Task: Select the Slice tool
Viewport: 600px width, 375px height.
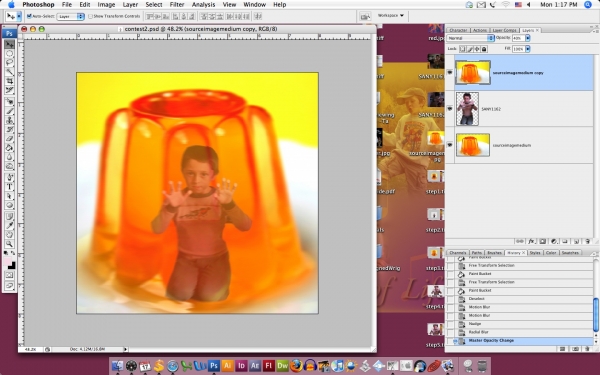Action: tap(10, 90)
